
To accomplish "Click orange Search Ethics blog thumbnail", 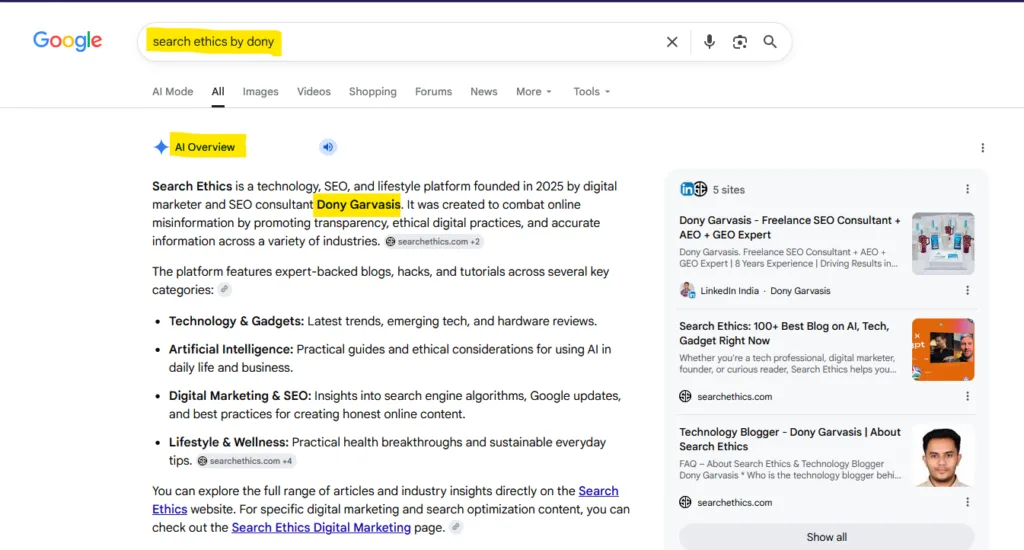I will (943, 349).
